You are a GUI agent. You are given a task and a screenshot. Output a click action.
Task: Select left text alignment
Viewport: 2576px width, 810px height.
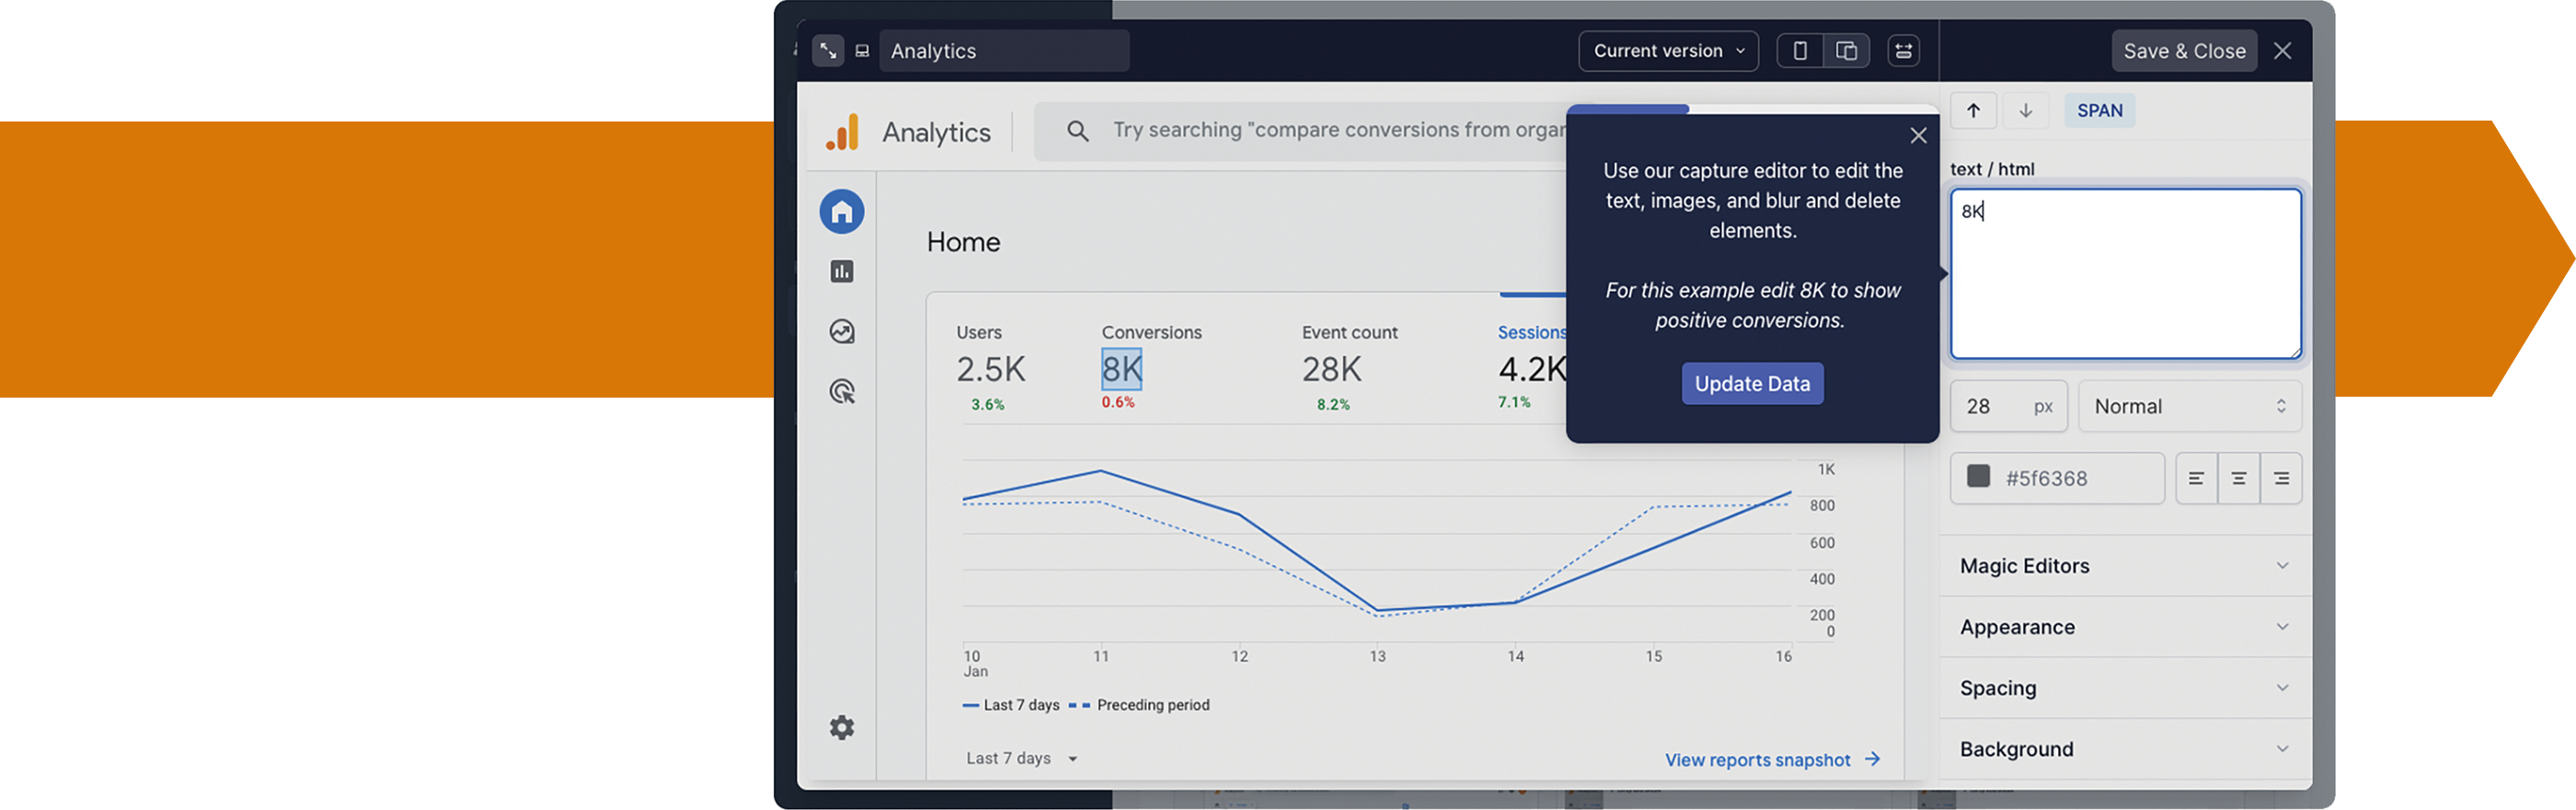pos(2195,479)
